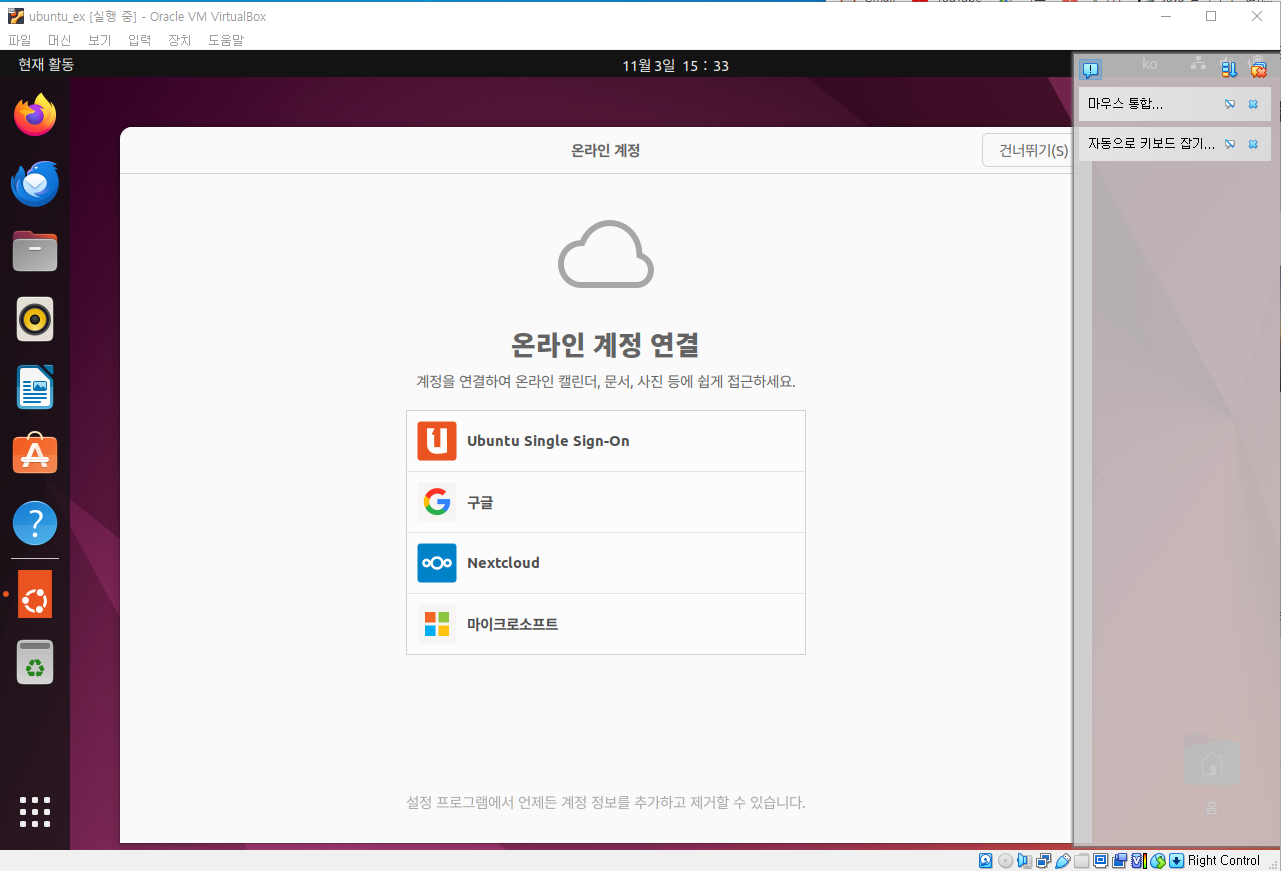This screenshot has height=871, width=1281.
Task: Click the keyboard capture arrow status icon
Action: pyautogui.click(x=1177, y=860)
